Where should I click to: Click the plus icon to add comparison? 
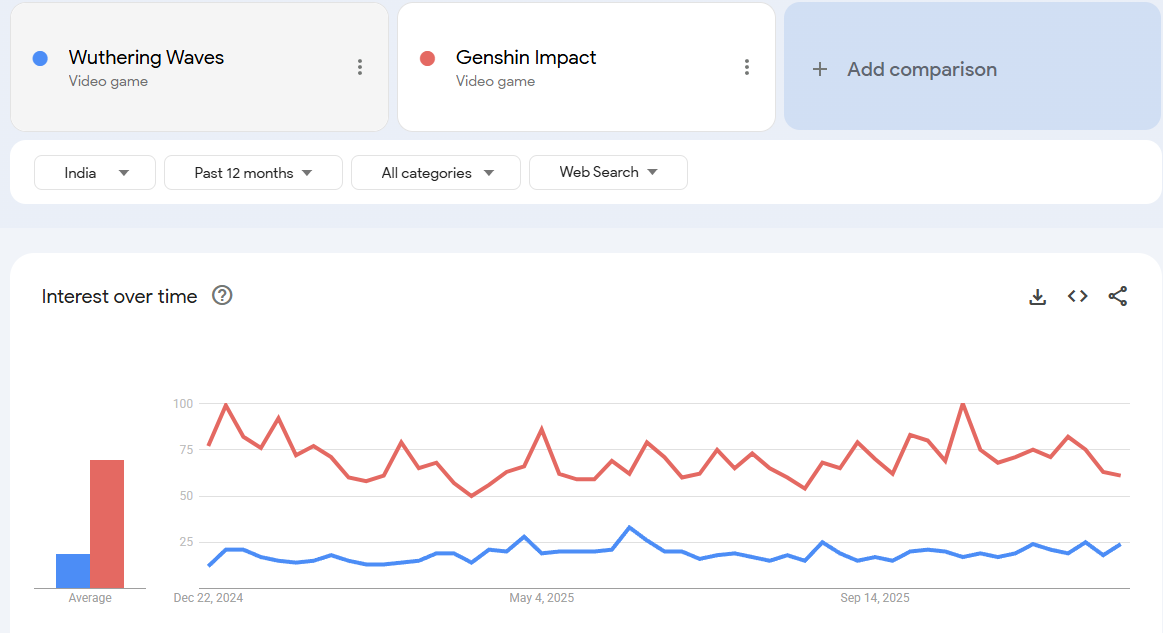coord(820,69)
